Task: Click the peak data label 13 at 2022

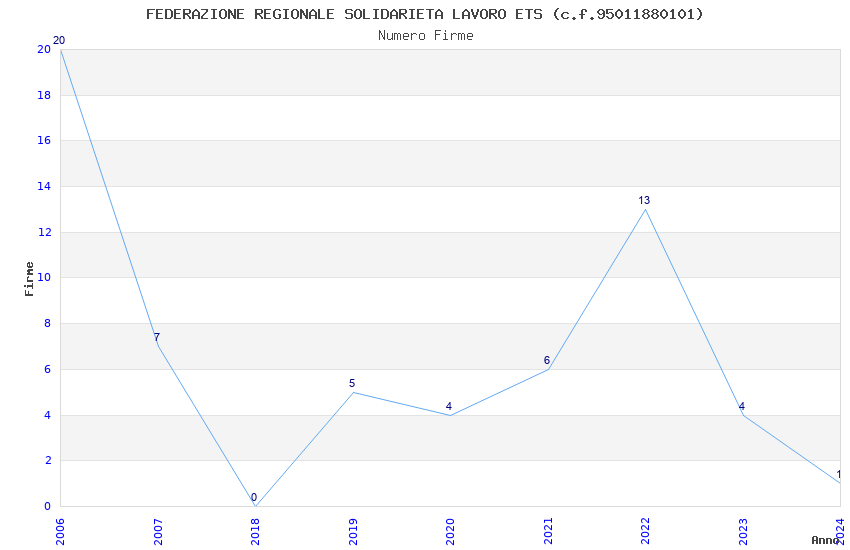Action: (x=644, y=200)
